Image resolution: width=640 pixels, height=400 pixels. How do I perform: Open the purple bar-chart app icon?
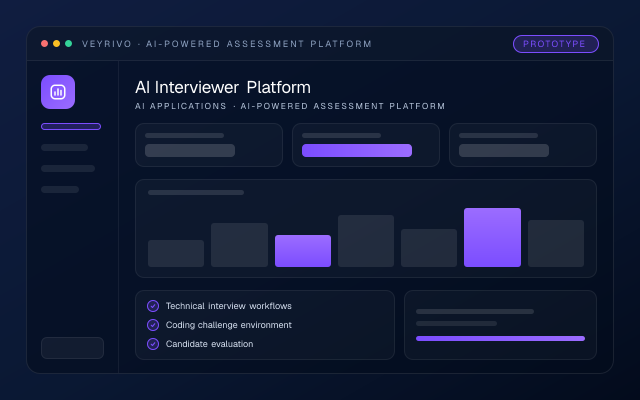click(58, 92)
